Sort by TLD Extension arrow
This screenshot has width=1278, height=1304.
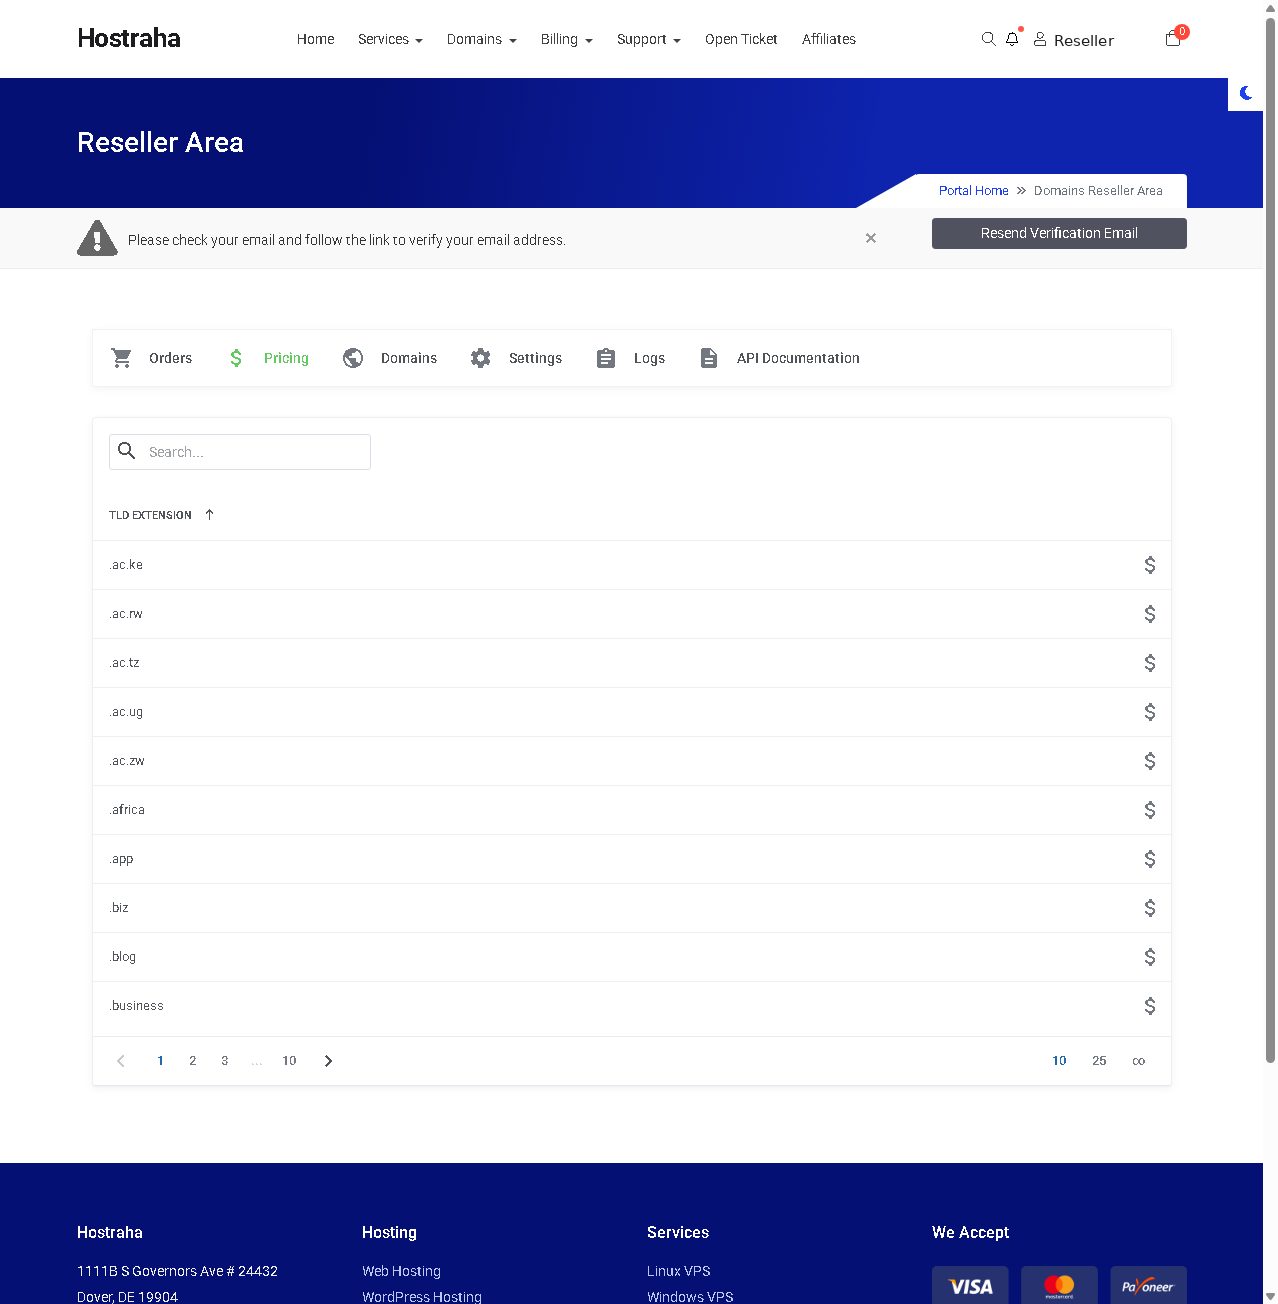pyautogui.click(x=209, y=515)
